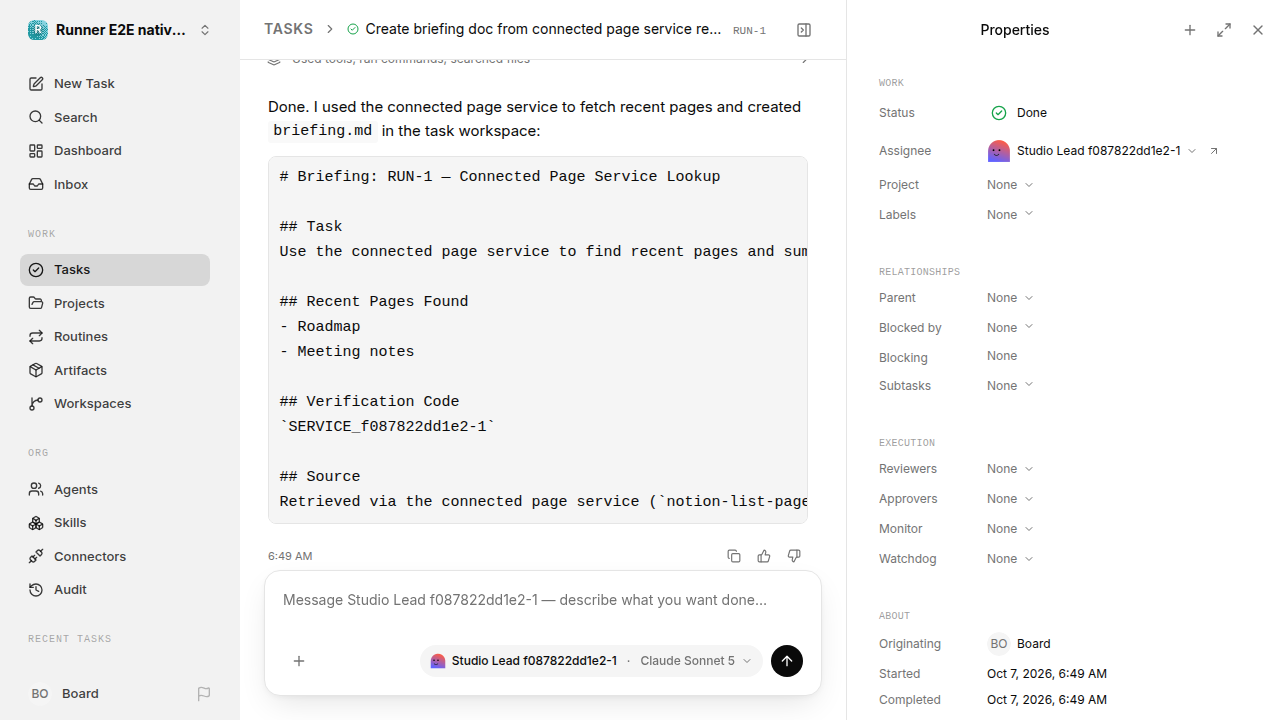Image resolution: width=1280 pixels, height=720 pixels.
Task: Open the Board user account
Action: [x=65, y=694]
